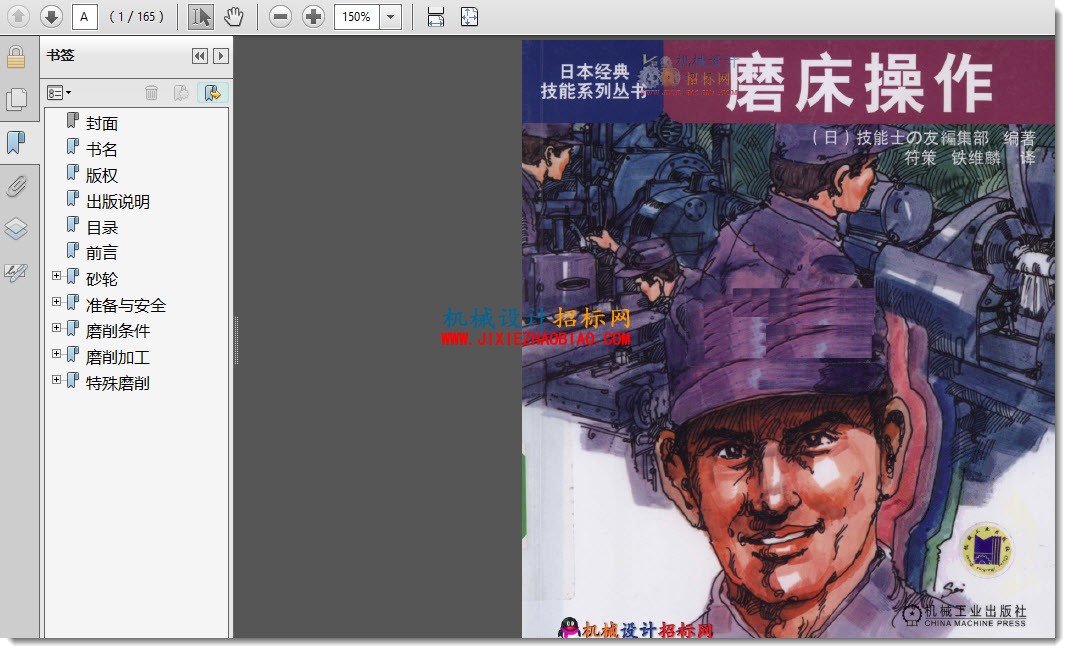Open the security lock panel
The height and width of the screenshot is (653, 1070).
16,57
